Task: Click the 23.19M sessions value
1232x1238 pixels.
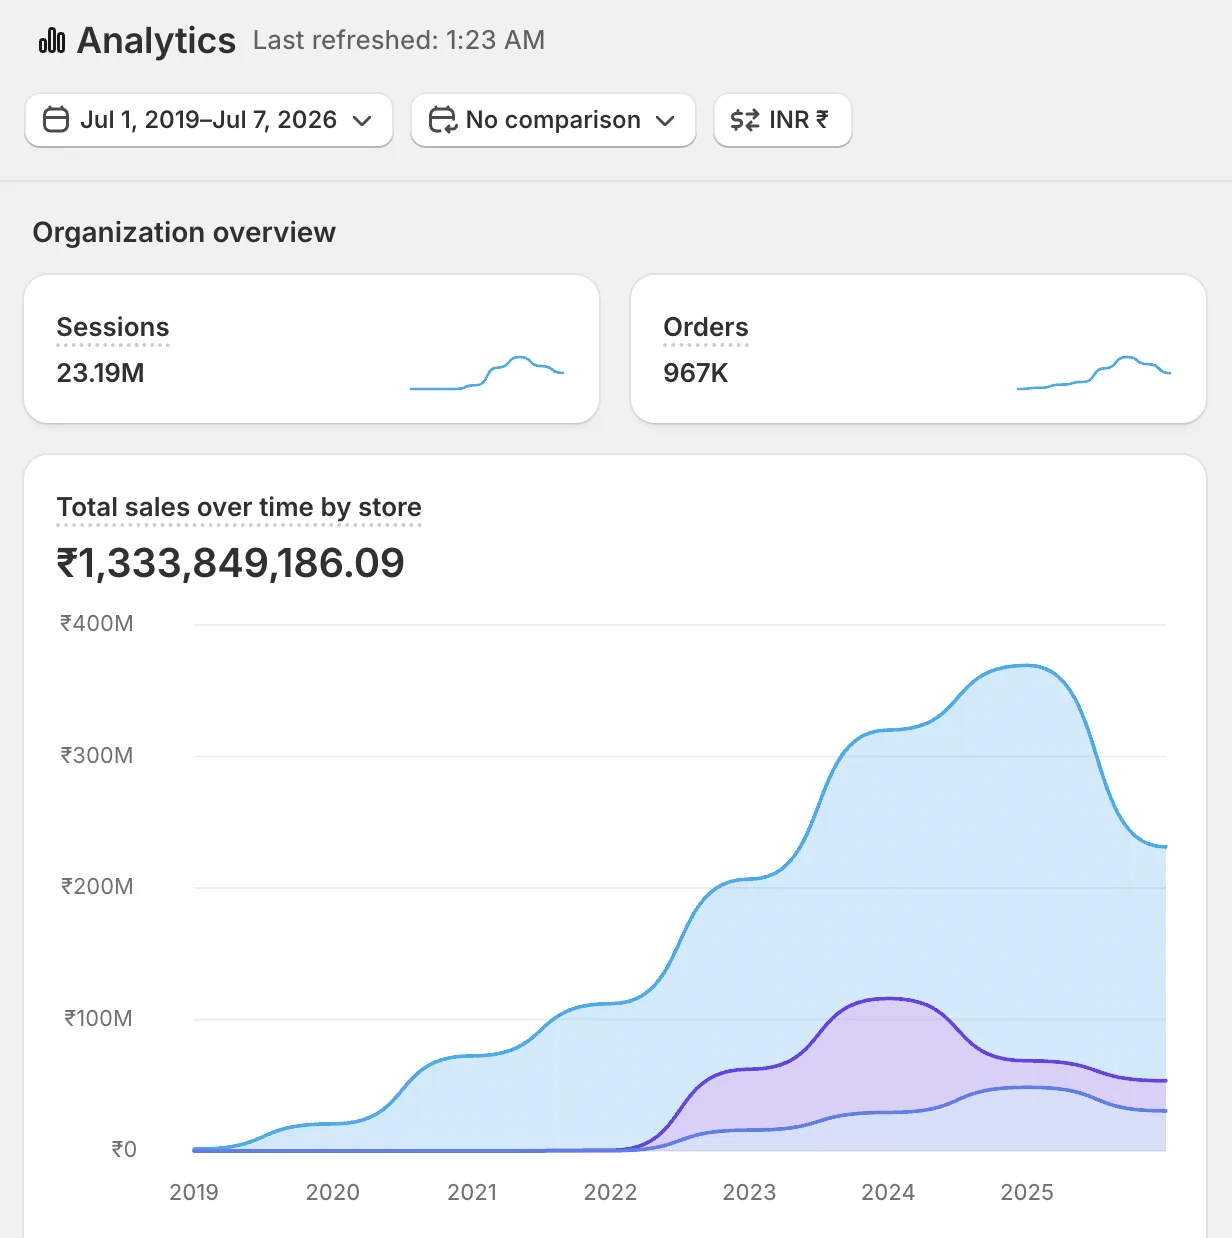Action: point(100,373)
